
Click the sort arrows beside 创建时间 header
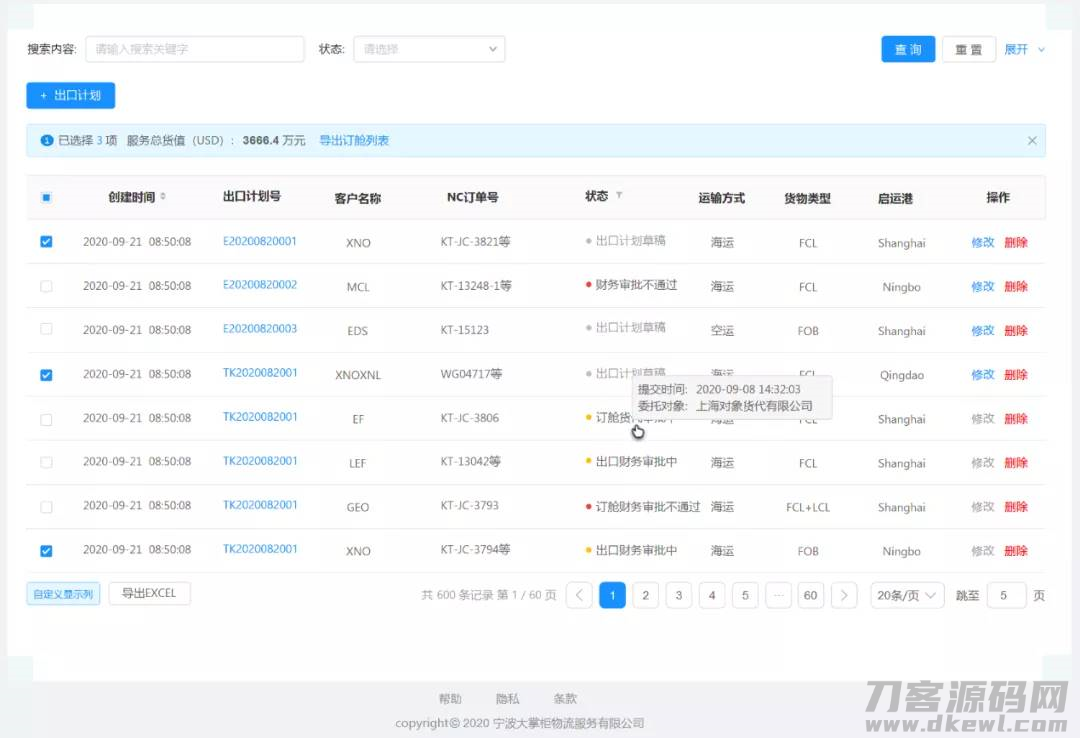(x=163, y=196)
